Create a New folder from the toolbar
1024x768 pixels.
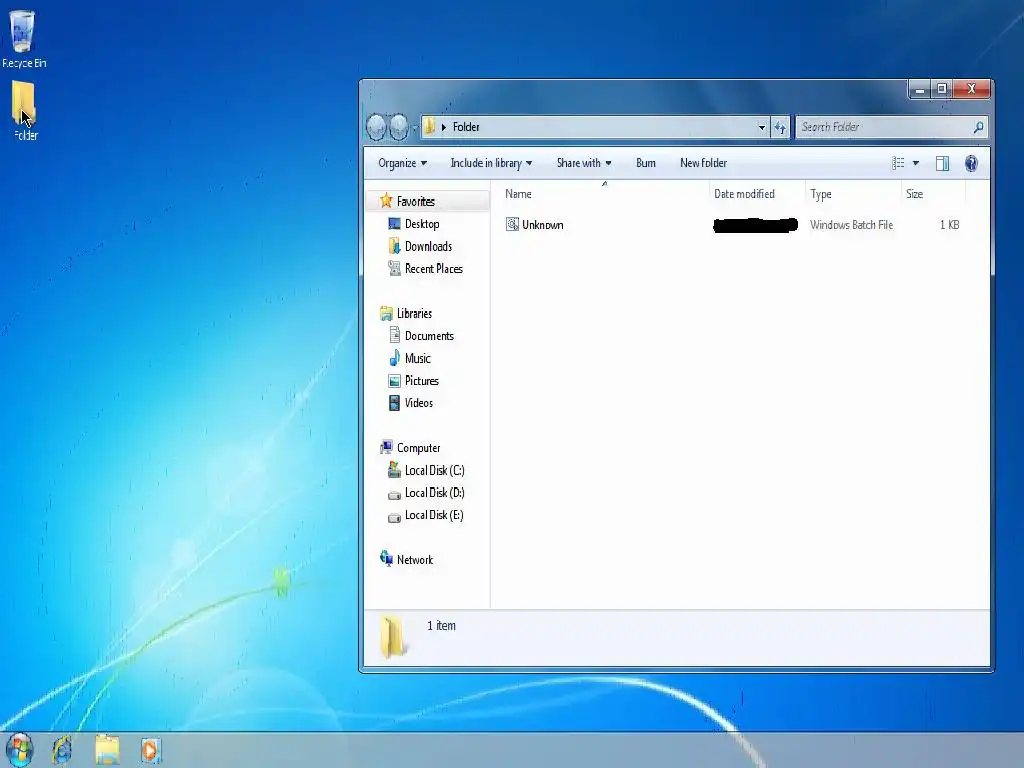pyautogui.click(x=703, y=163)
